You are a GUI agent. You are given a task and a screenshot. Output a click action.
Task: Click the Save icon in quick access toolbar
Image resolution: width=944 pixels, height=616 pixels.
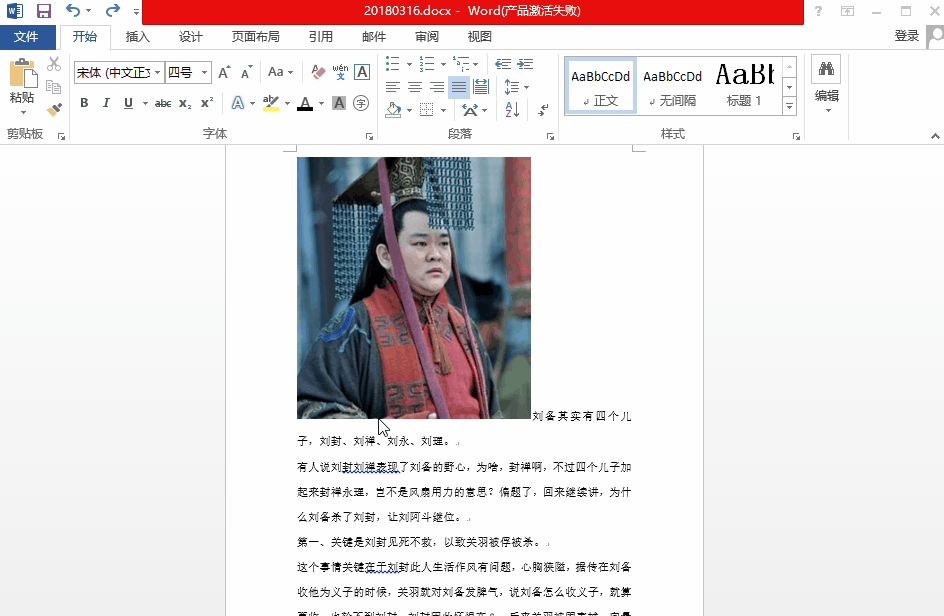(44, 11)
